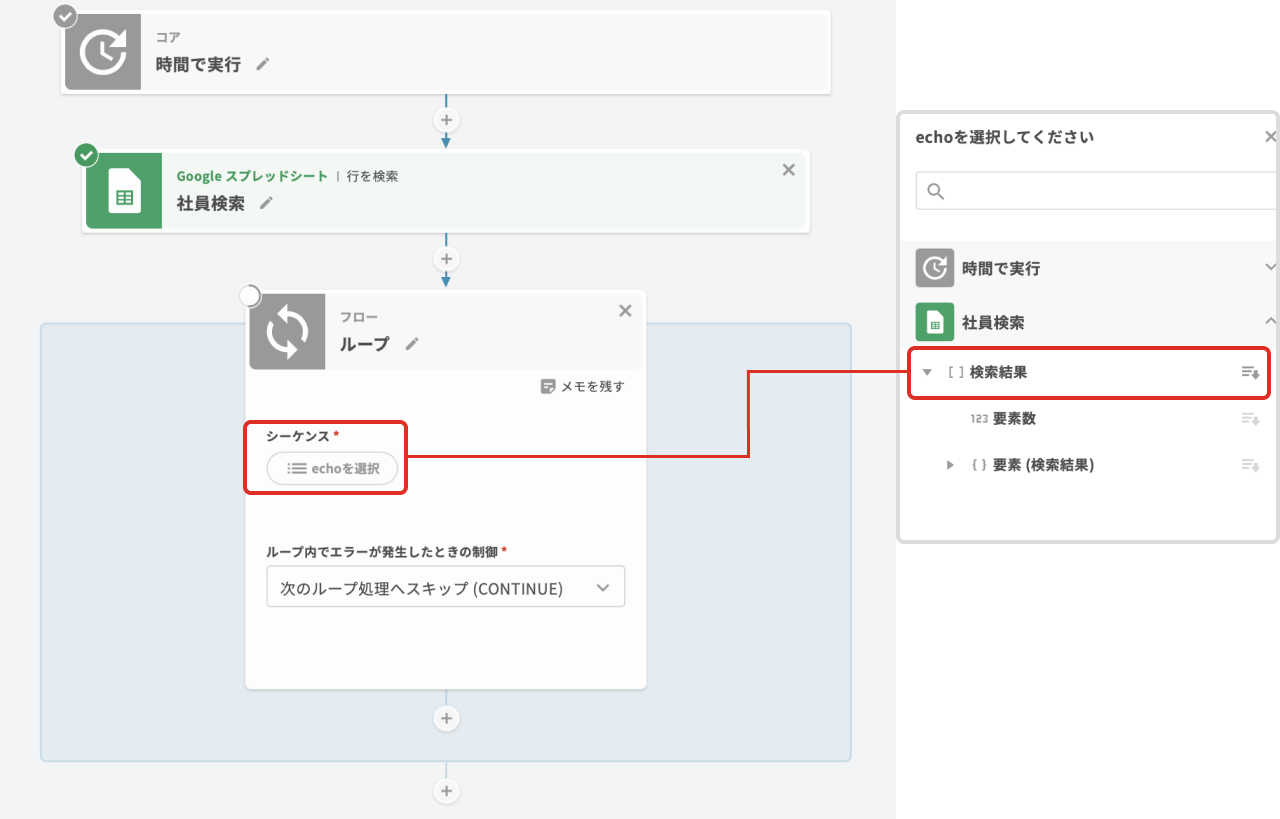The width and height of the screenshot is (1280, 819).
Task: Click the echoを選択 button
Action: pos(332,468)
